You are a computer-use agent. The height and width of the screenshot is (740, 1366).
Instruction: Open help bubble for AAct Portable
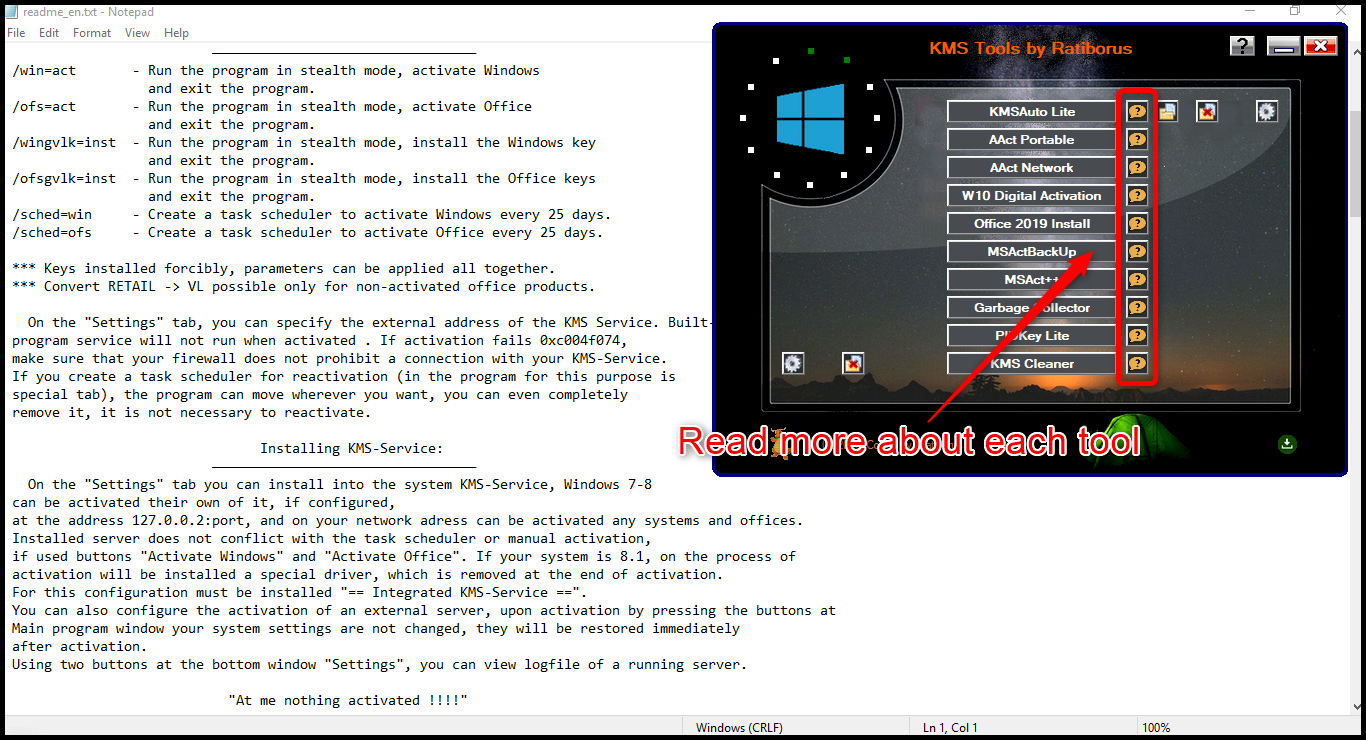(x=1137, y=140)
